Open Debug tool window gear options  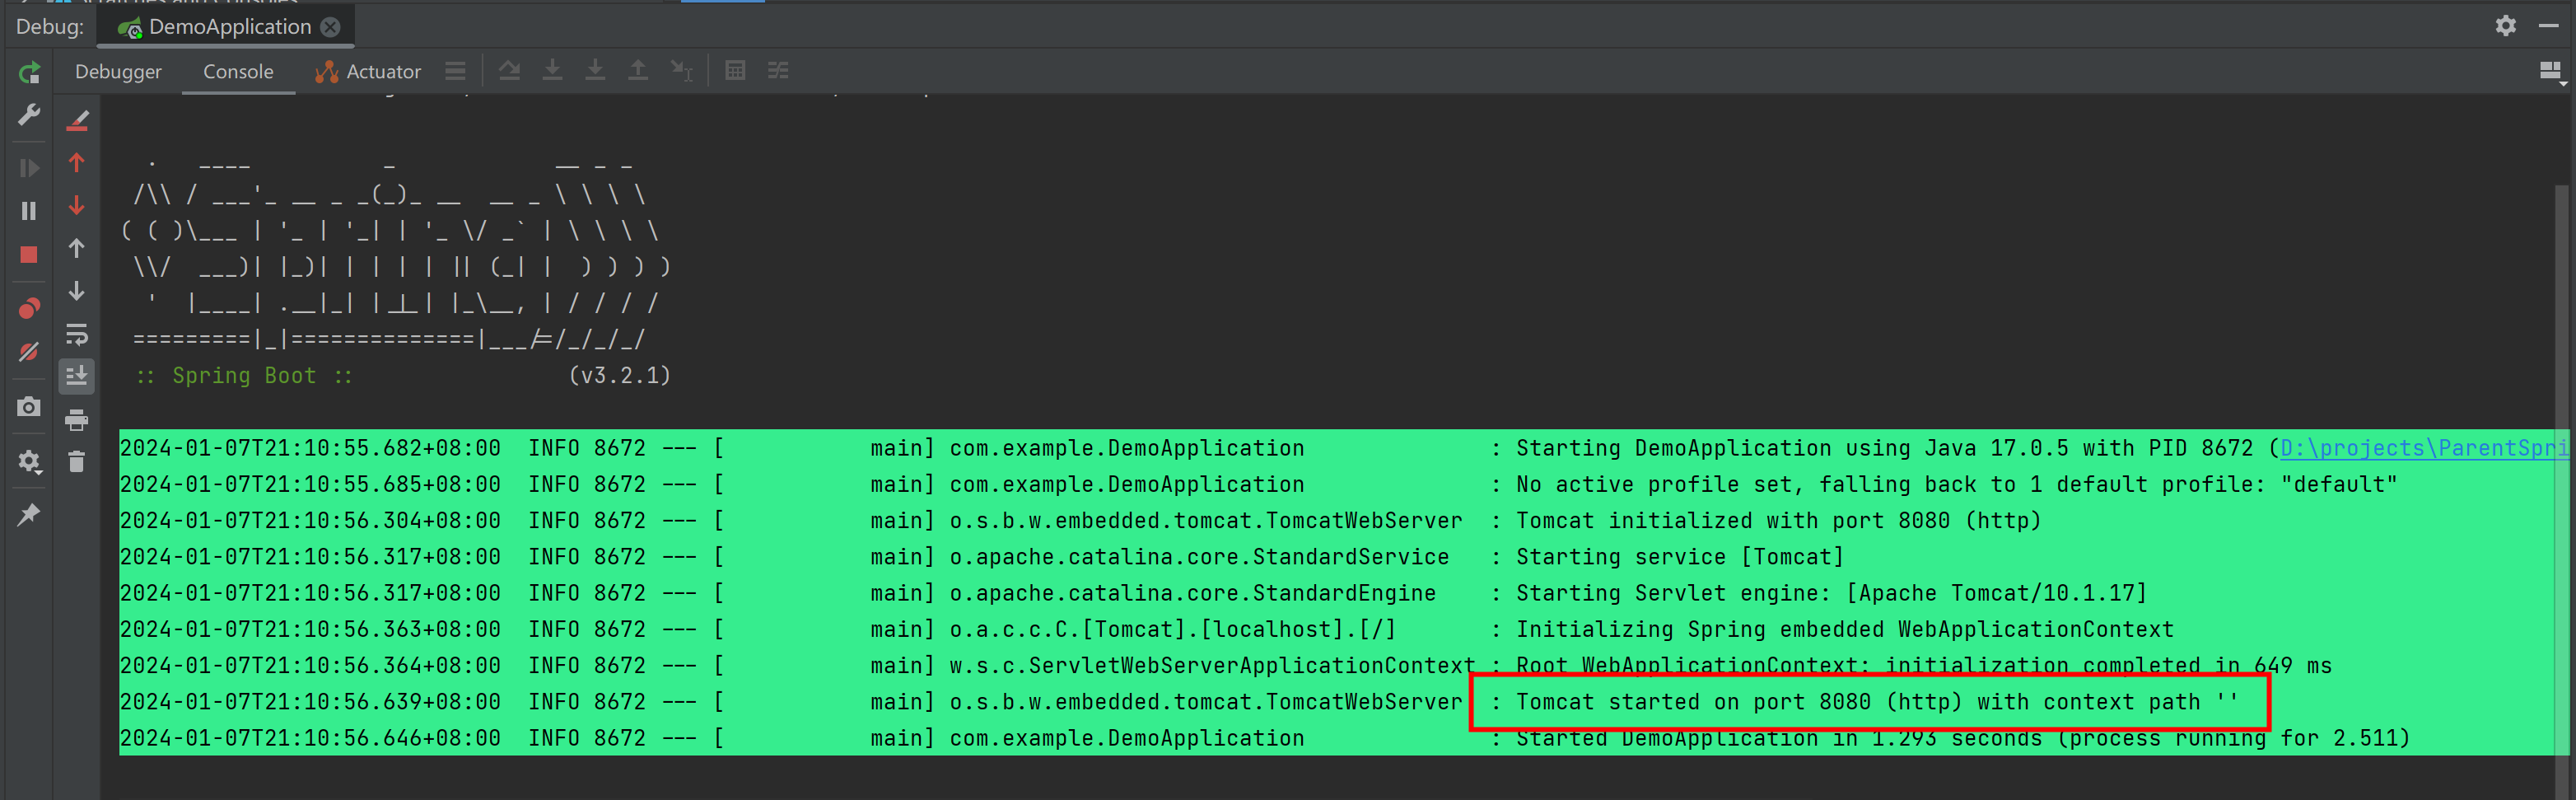point(2505,26)
